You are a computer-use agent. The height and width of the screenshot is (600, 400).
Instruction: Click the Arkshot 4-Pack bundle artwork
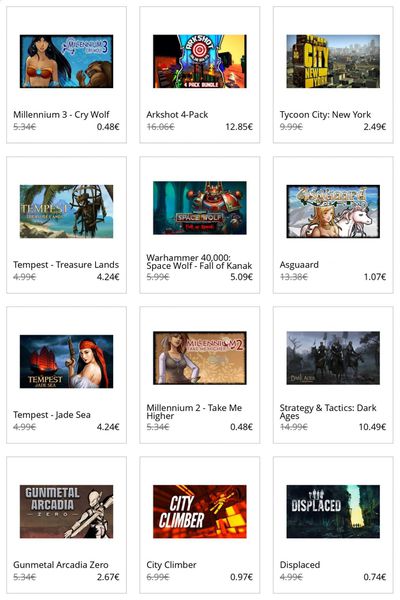[199, 61]
